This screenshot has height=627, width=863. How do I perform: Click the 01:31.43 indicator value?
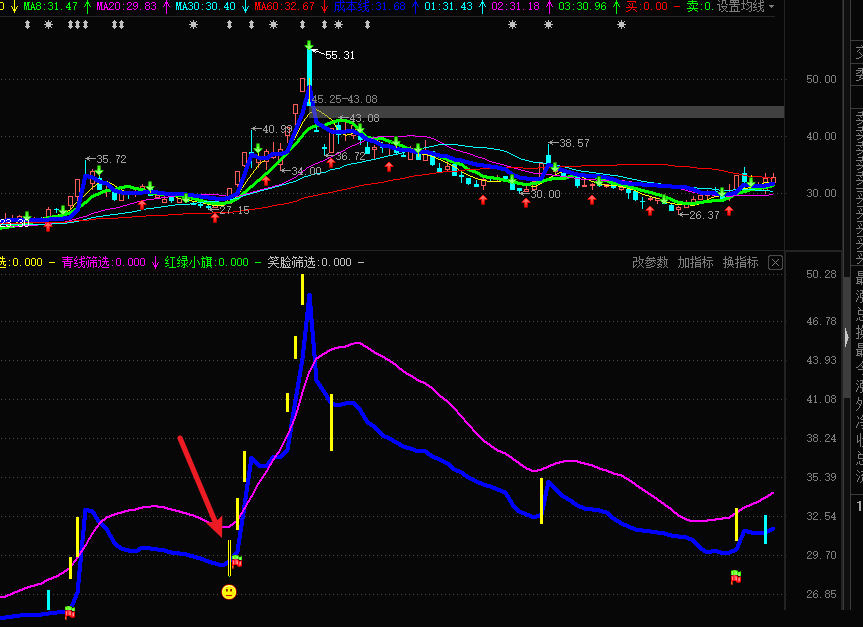point(448,7)
